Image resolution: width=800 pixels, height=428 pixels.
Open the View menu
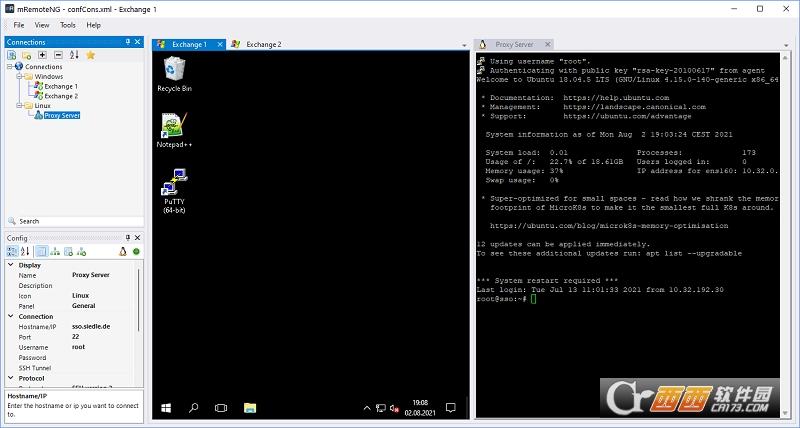click(x=42, y=25)
